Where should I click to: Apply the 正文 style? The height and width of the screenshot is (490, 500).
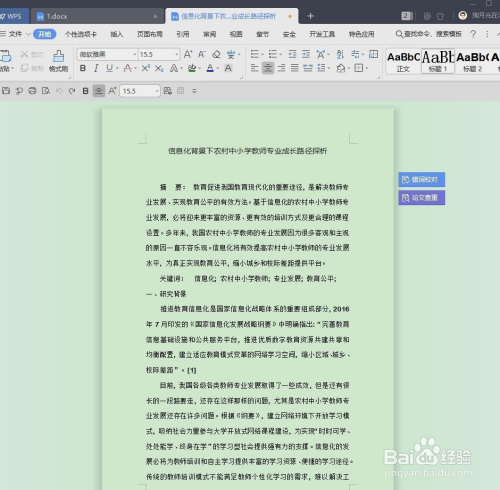click(x=403, y=61)
